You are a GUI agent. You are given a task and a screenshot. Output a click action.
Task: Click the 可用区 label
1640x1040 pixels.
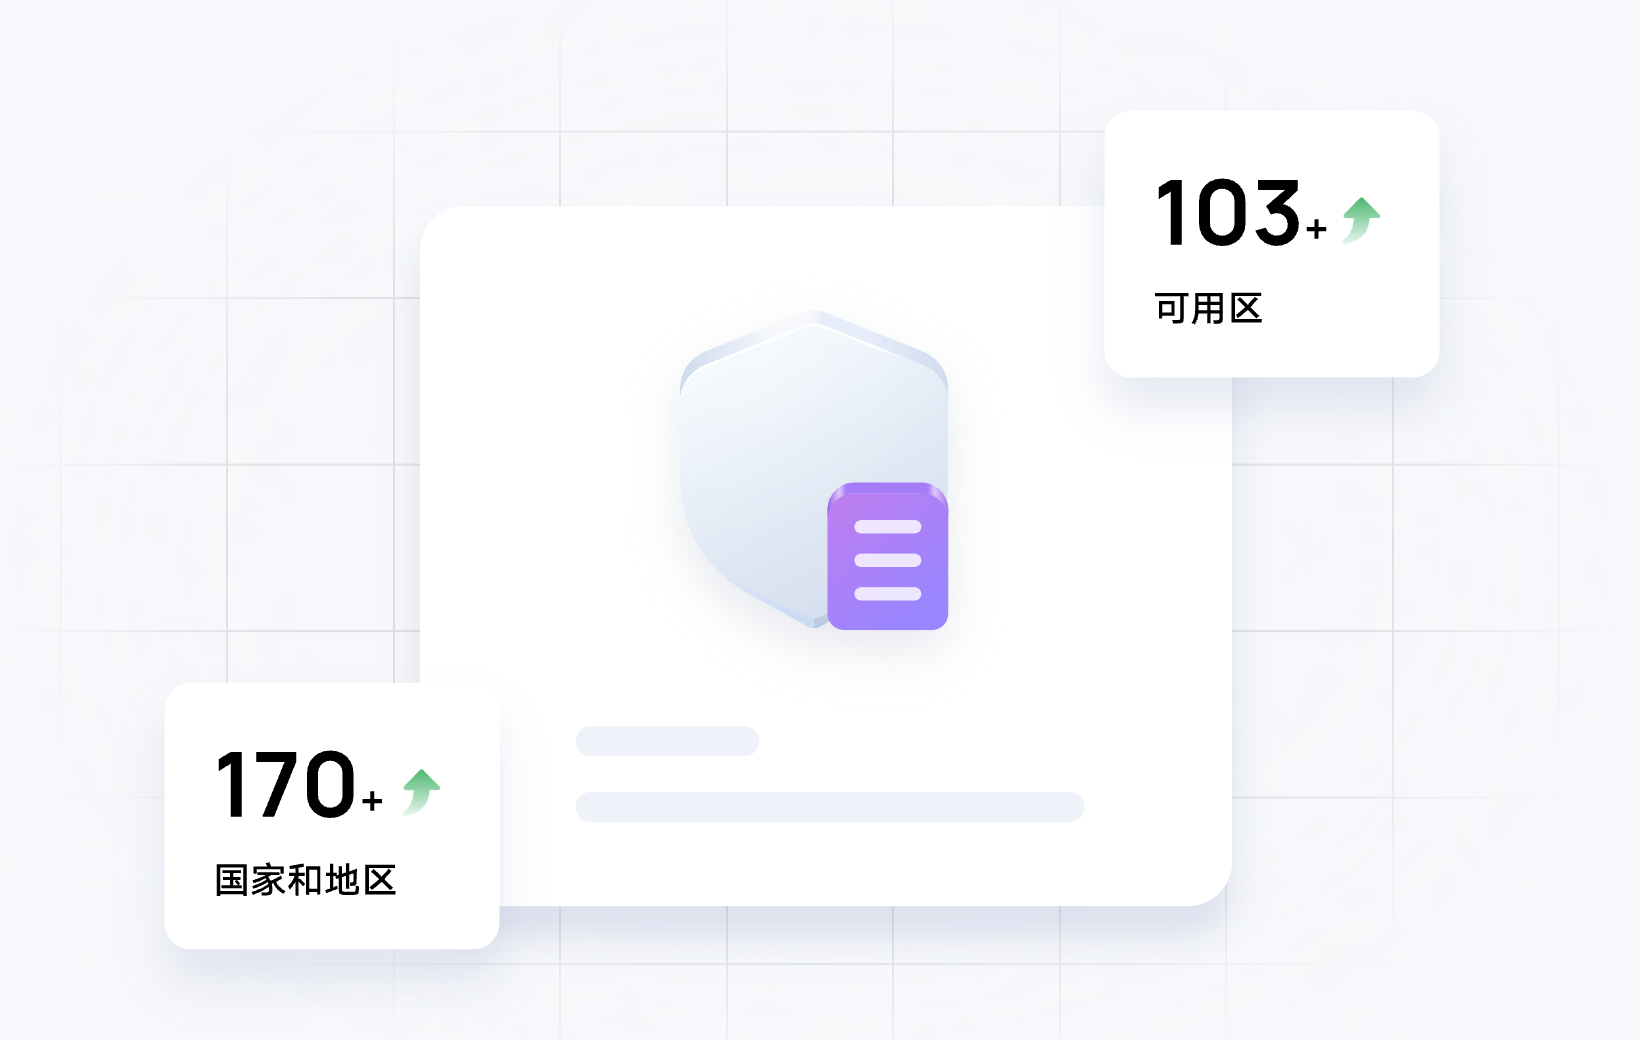coord(1208,308)
